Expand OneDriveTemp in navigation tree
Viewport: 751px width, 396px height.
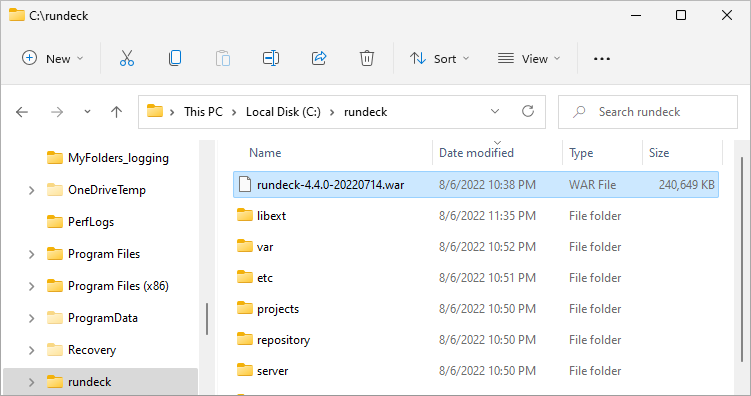pos(32,190)
